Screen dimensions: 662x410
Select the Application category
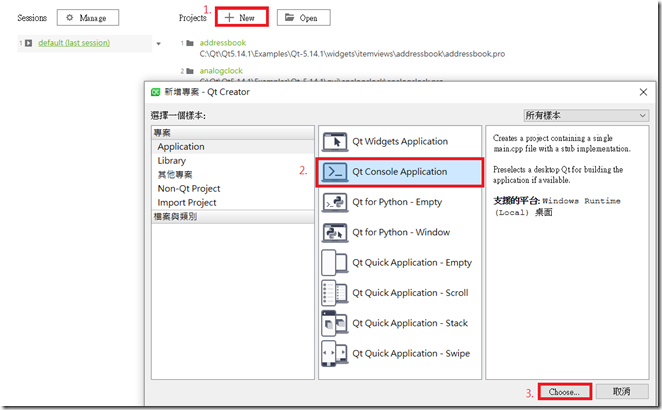233,147
